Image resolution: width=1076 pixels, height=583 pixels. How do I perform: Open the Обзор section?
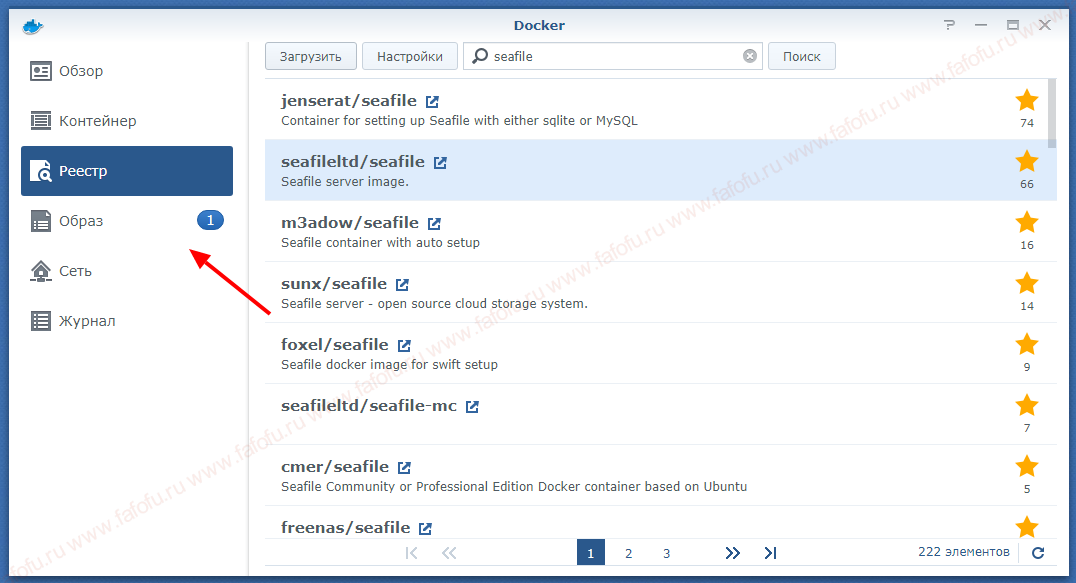(x=127, y=71)
